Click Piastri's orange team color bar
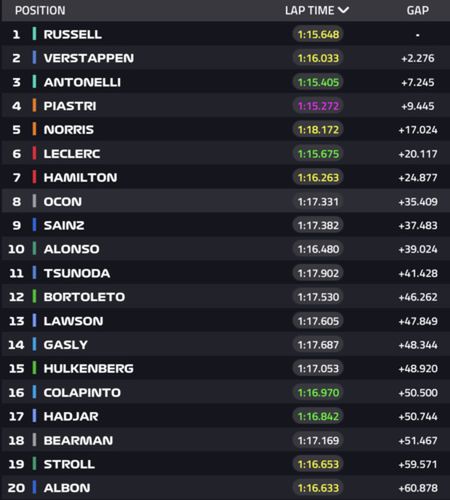 pos(34,106)
